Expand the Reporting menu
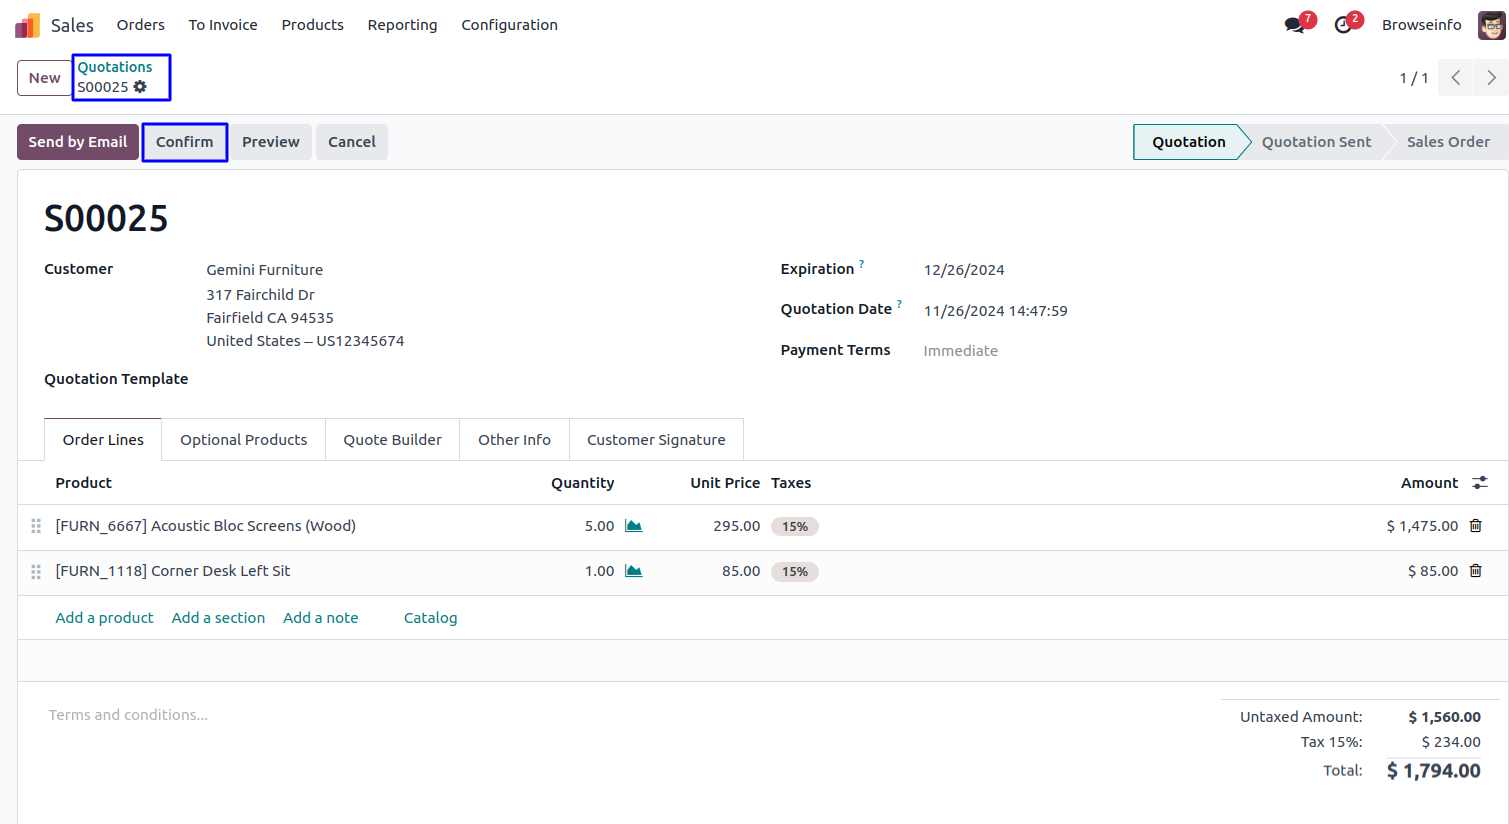The width and height of the screenshot is (1509, 824). pos(402,25)
